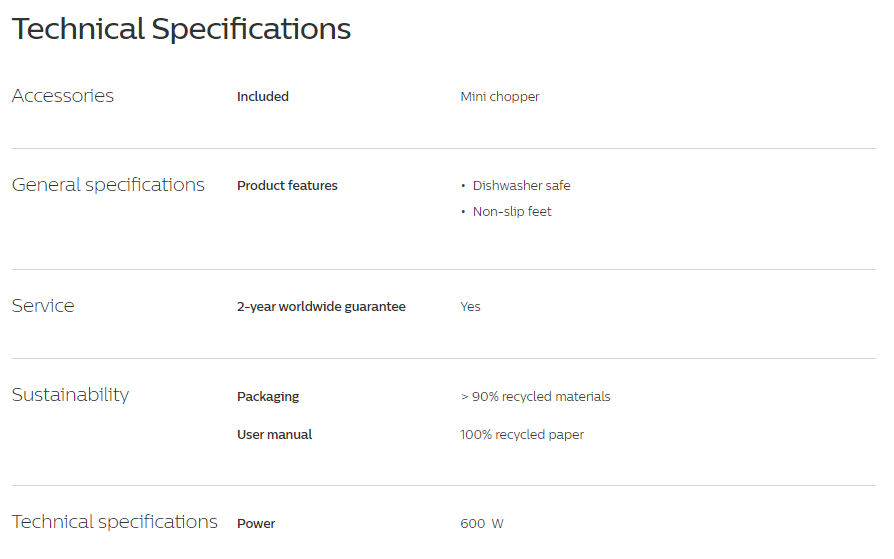Click the > 90% recycled materials text
The image size is (894, 559).
pyautogui.click(x=535, y=396)
